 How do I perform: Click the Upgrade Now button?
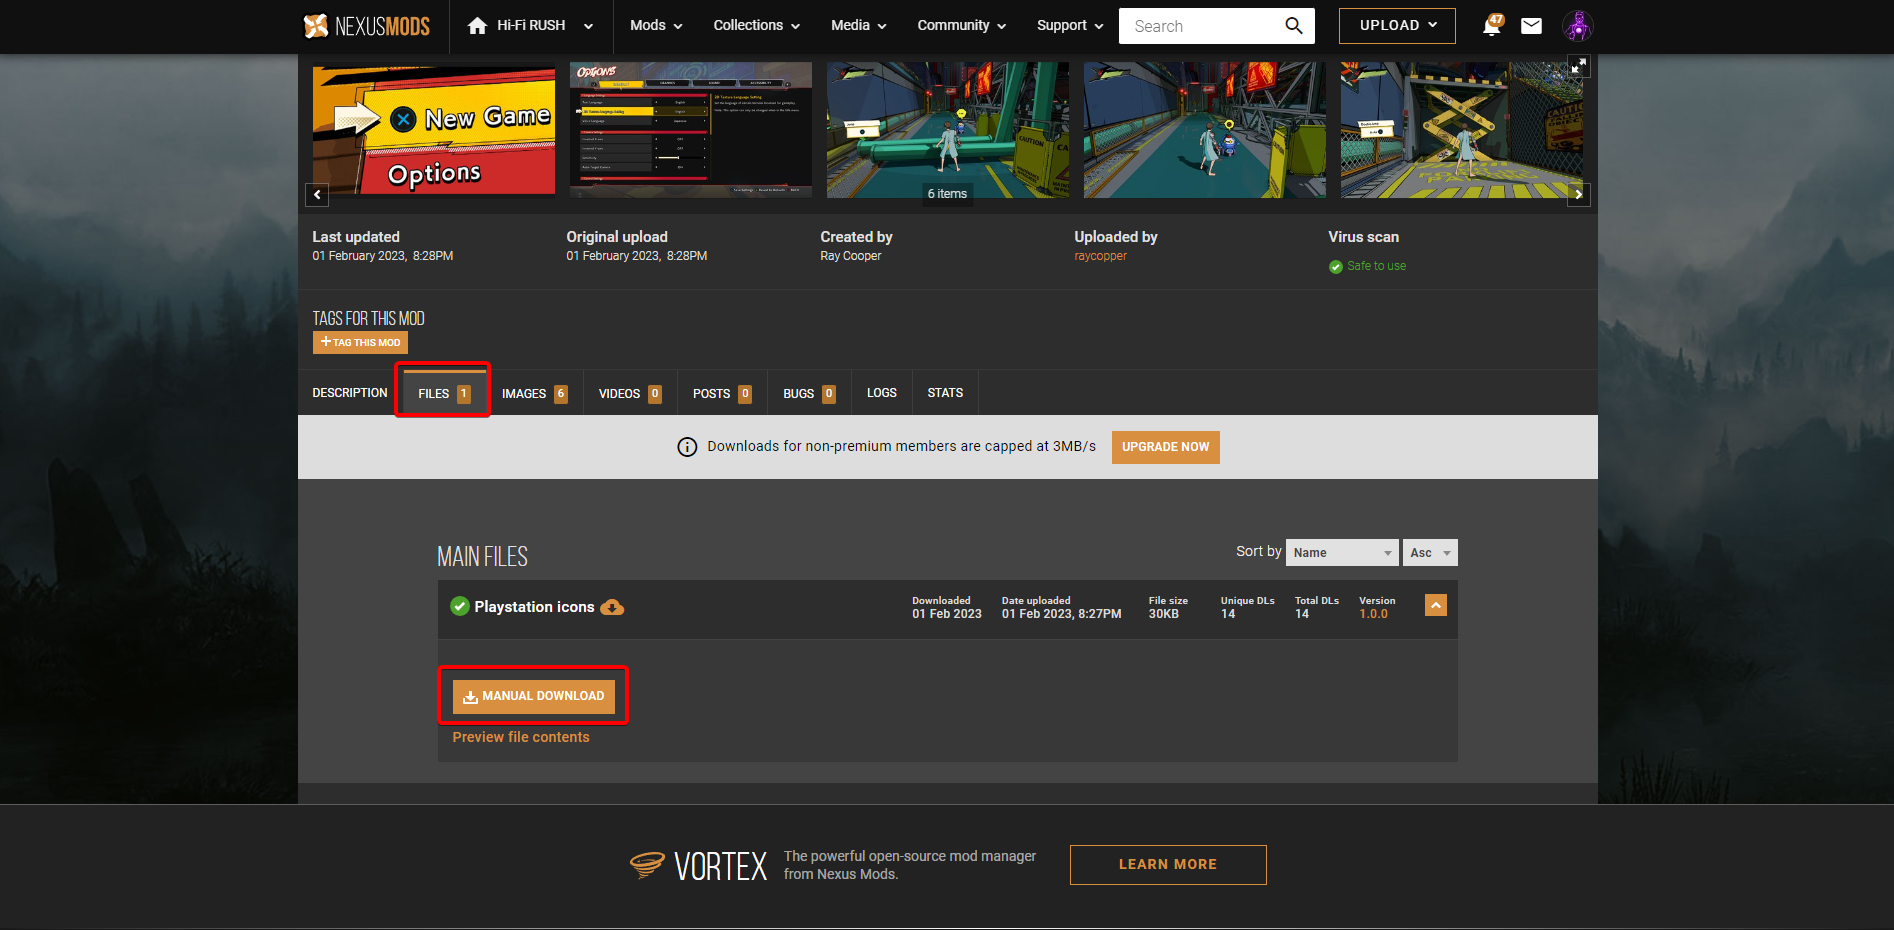1166,447
